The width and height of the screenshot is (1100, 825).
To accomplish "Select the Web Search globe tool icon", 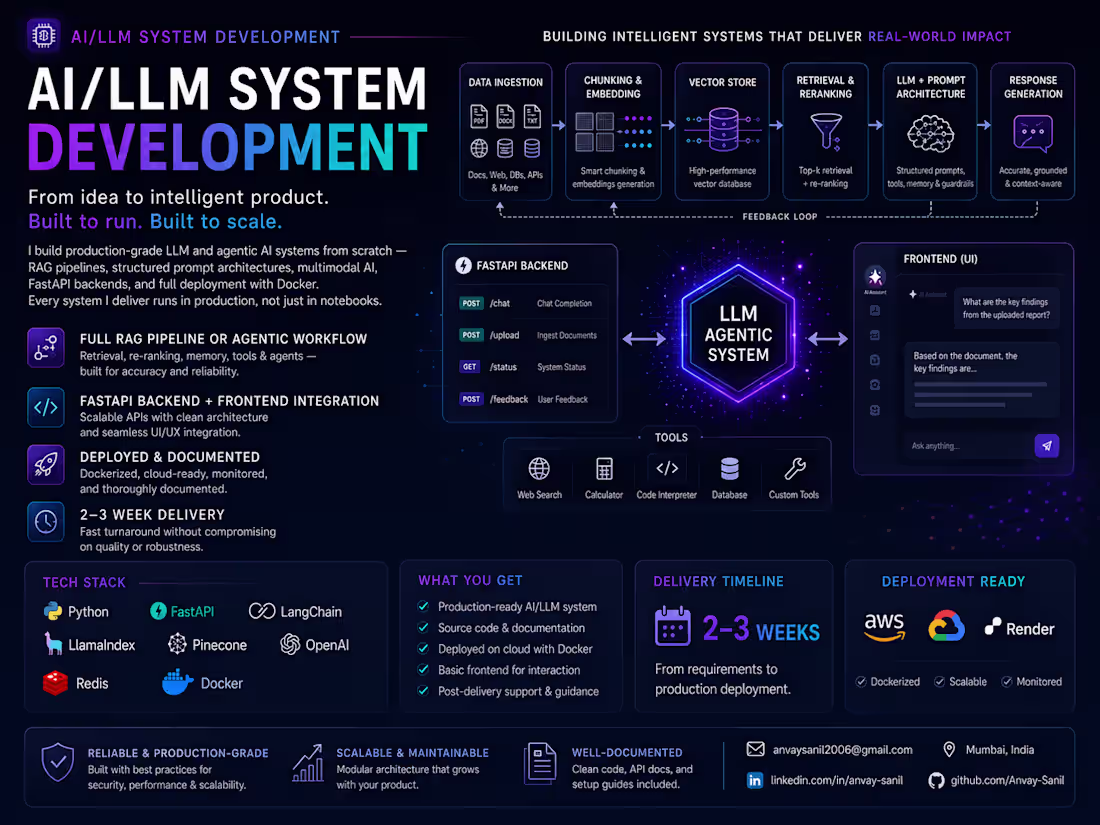I will tap(539, 468).
